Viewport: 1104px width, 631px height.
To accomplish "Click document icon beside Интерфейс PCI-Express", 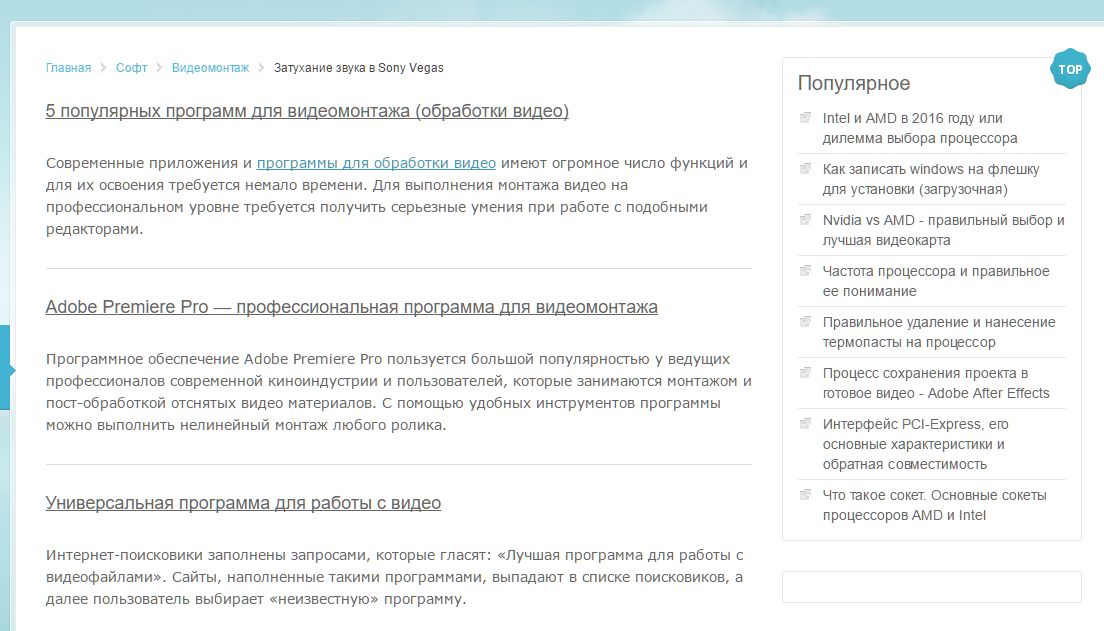I will [x=805, y=423].
